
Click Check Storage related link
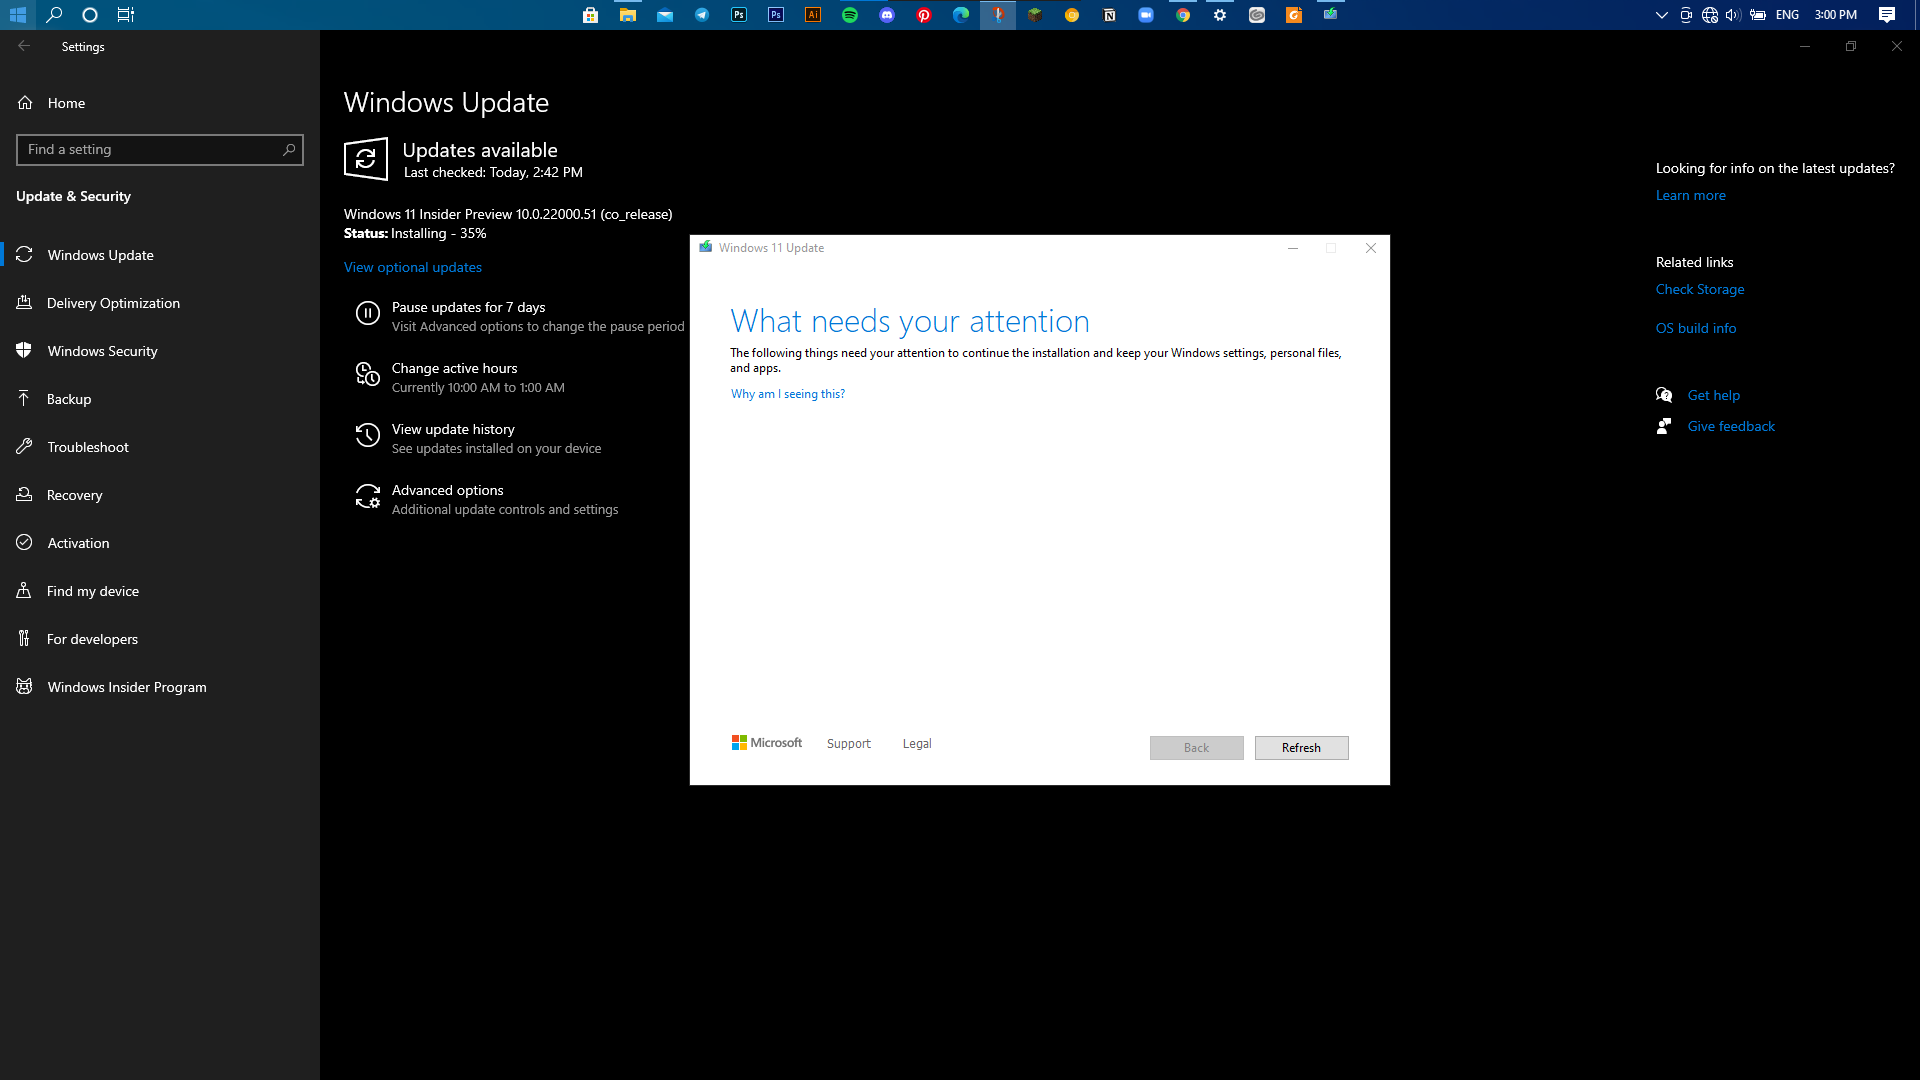1700,289
